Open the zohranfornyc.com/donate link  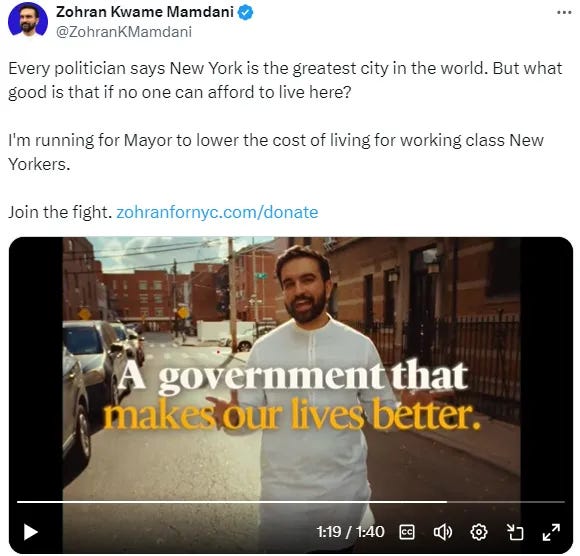(x=217, y=212)
